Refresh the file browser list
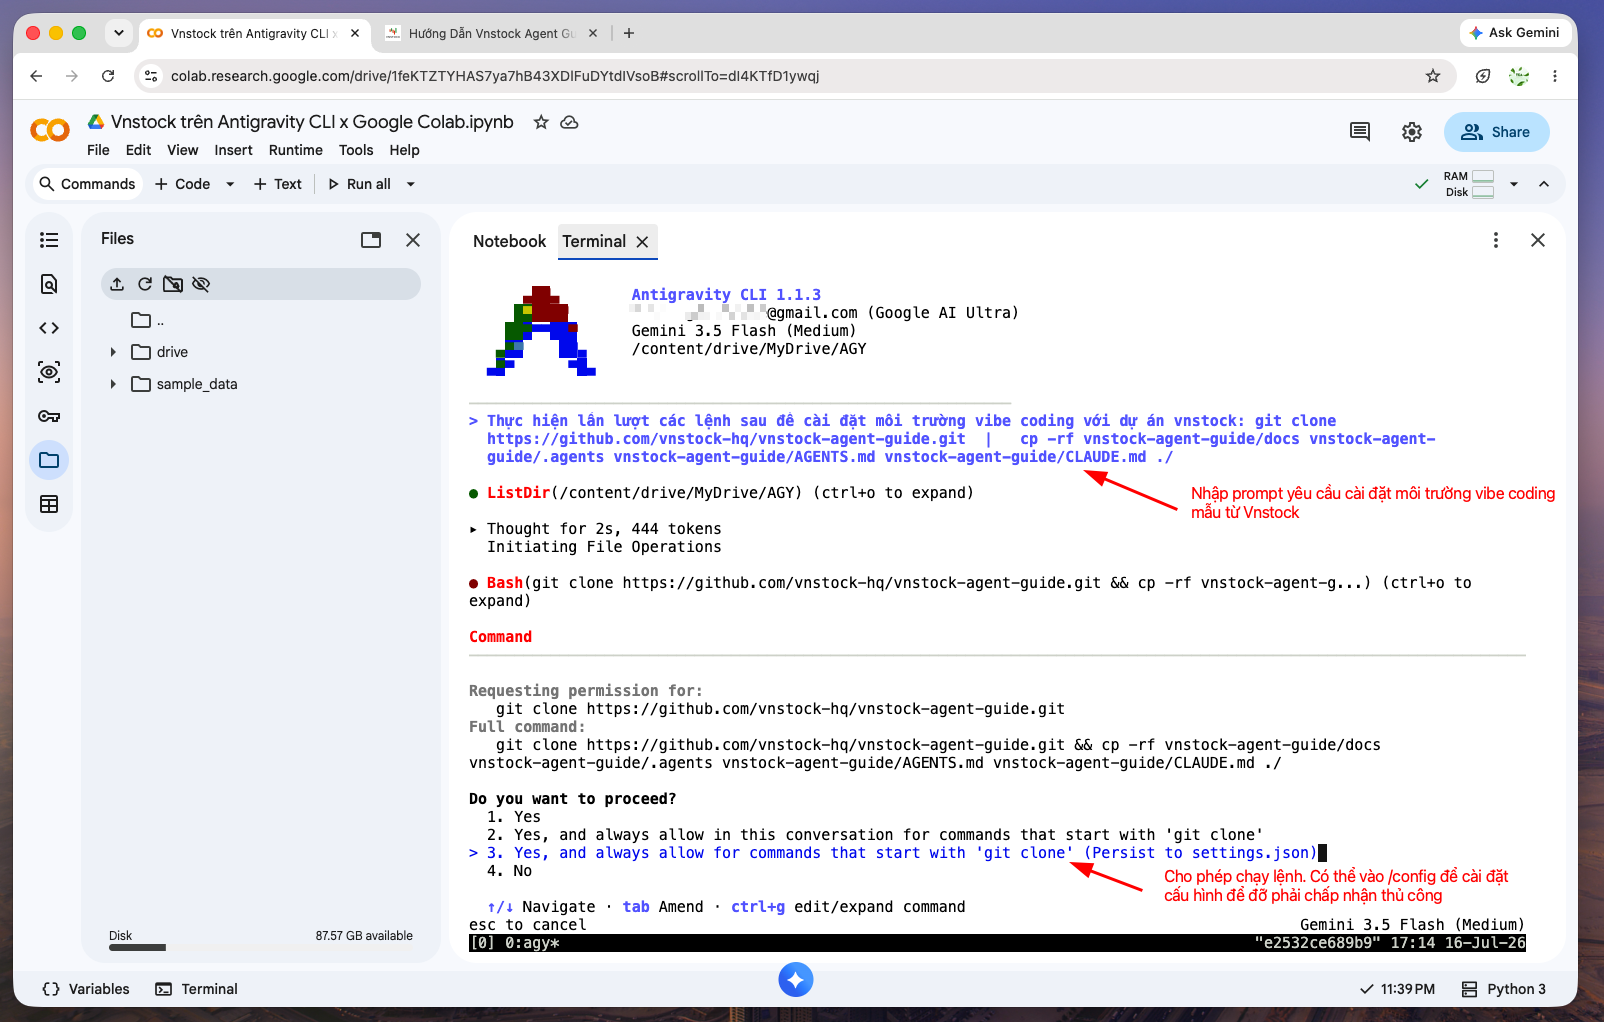Viewport: 1604px width, 1022px height. 145,284
